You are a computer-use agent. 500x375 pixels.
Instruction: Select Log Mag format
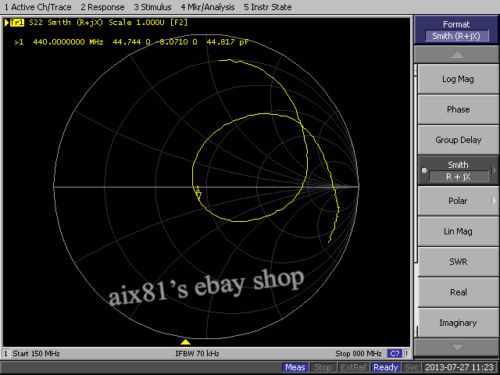pos(458,79)
